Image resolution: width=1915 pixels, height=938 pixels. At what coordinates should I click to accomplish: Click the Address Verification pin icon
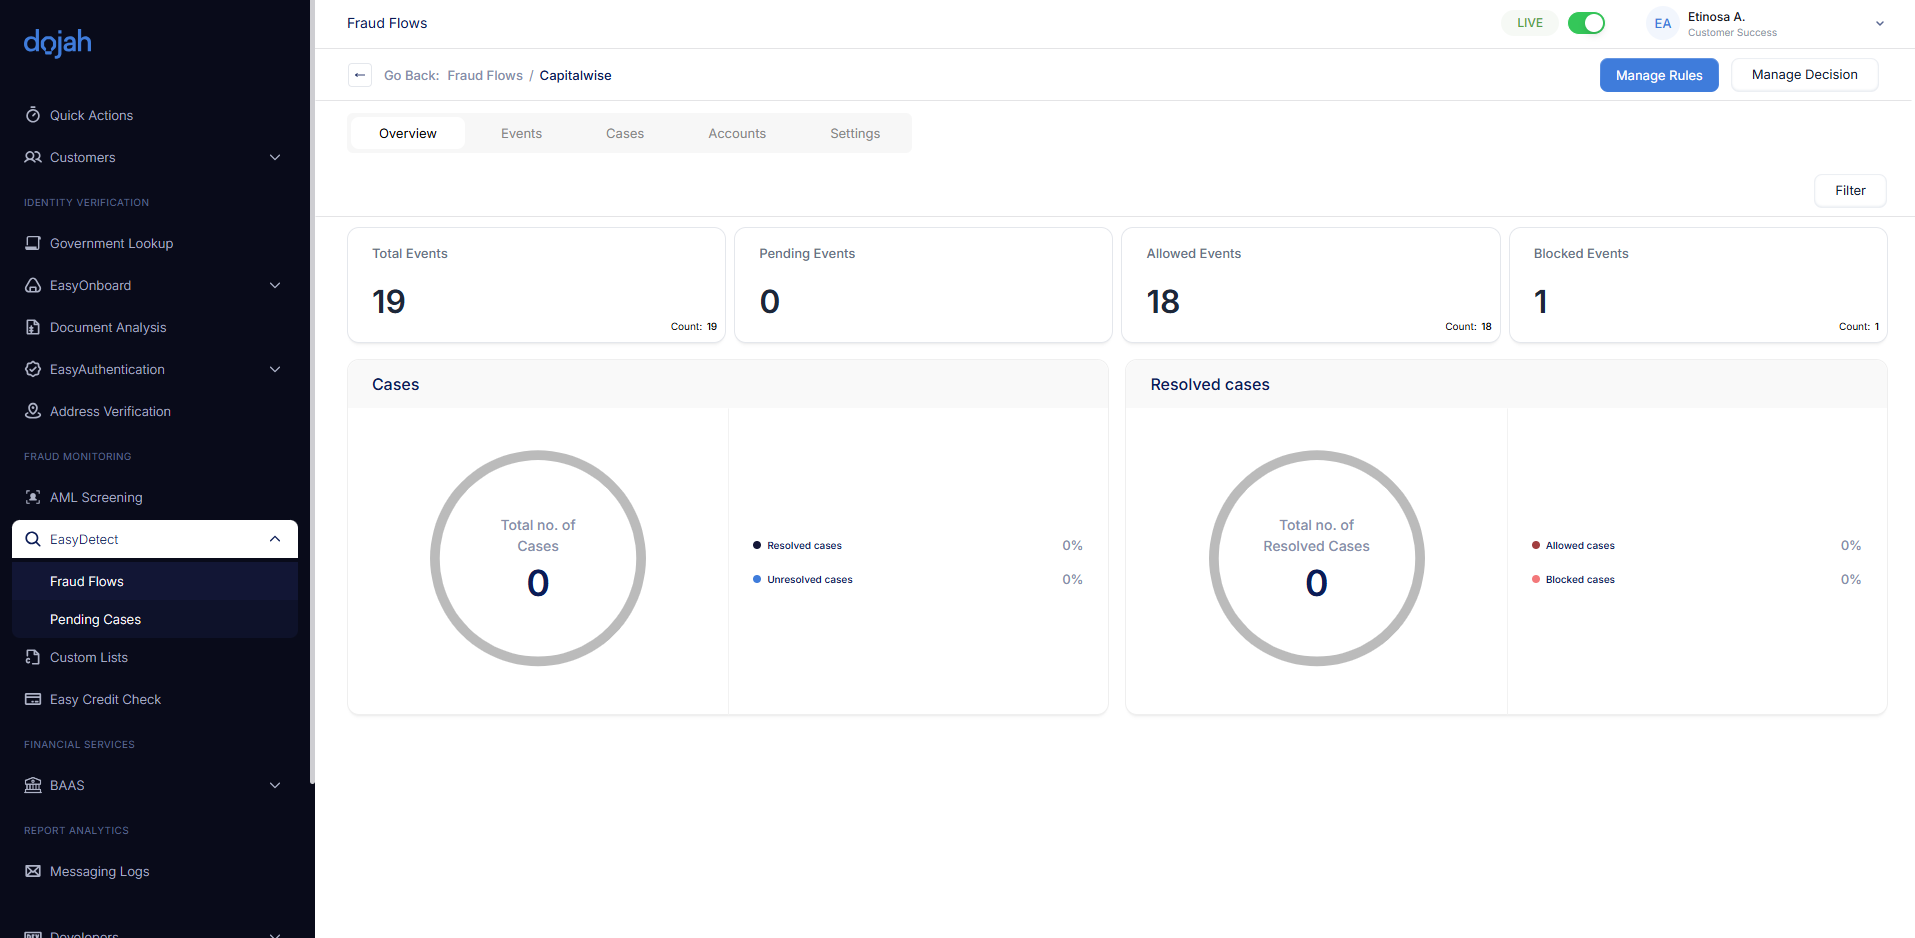click(33, 411)
